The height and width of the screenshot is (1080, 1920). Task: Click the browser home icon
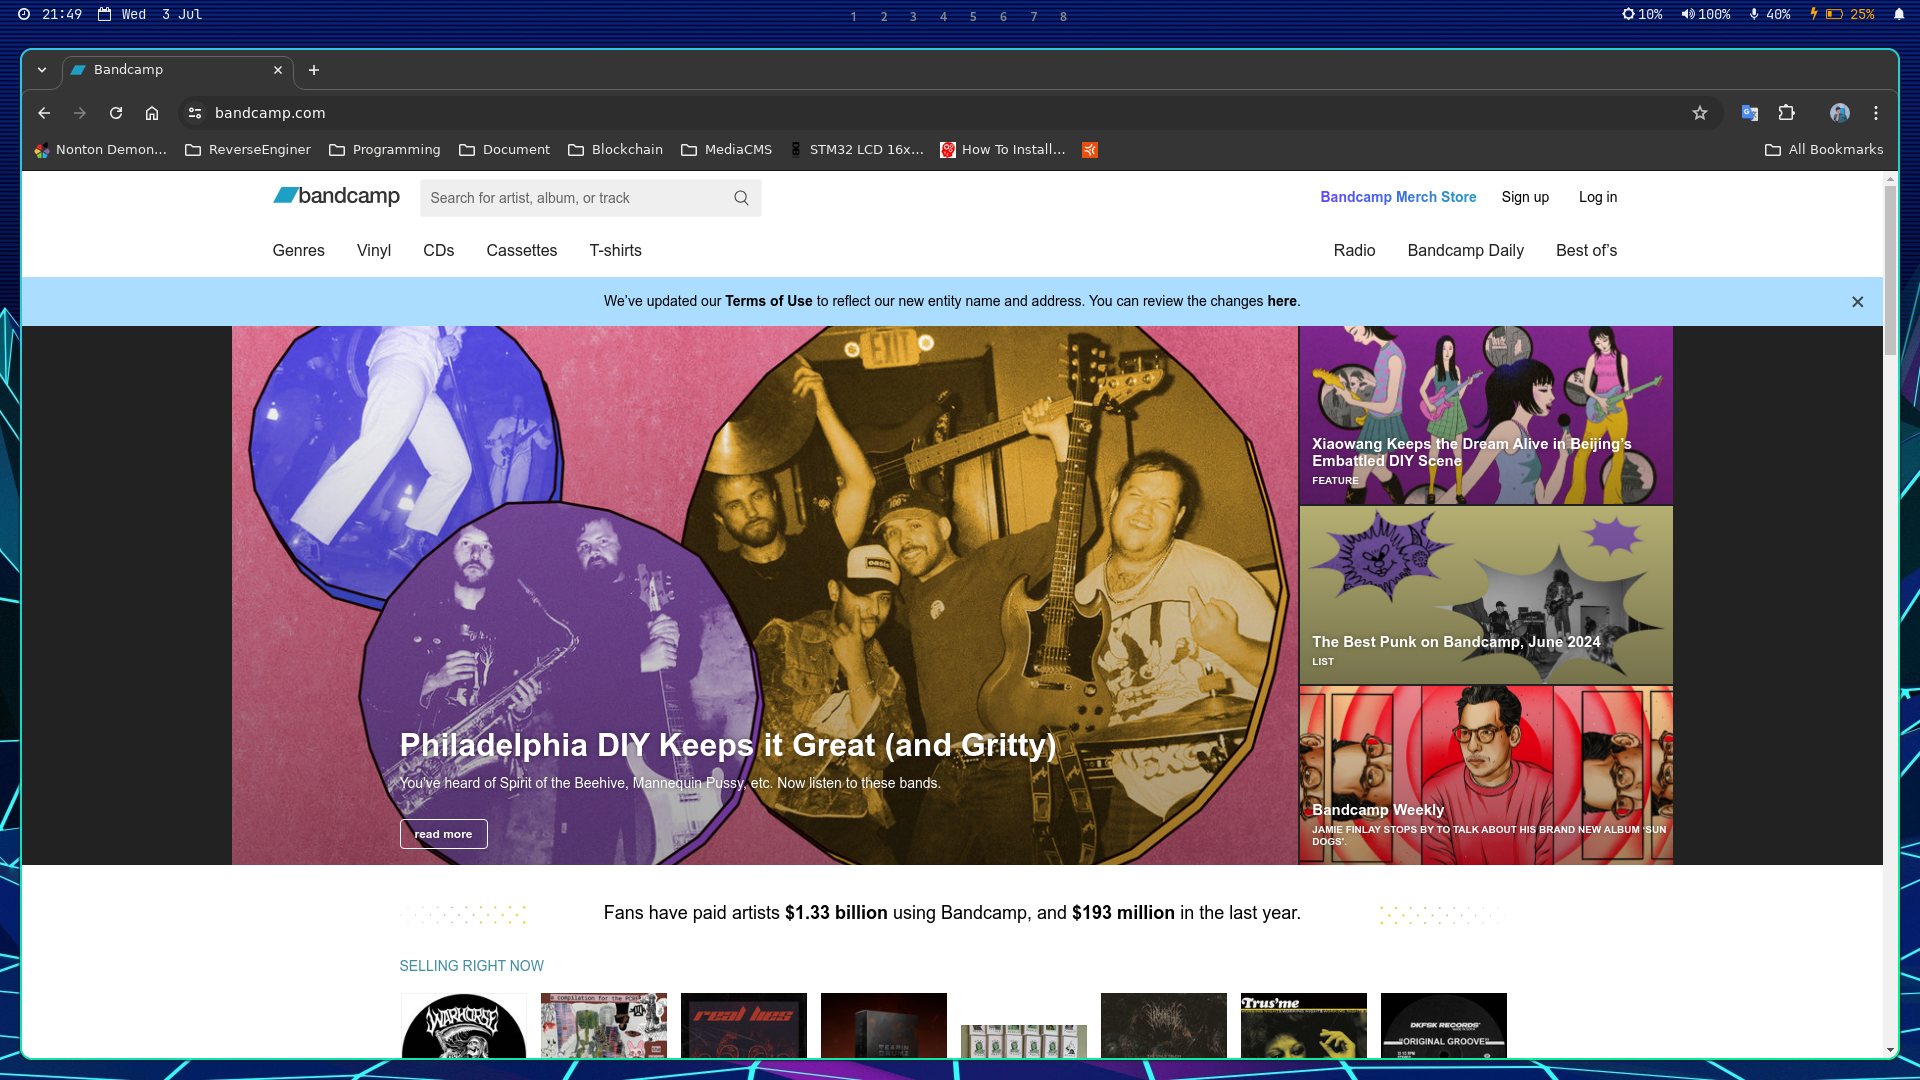point(152,113)
